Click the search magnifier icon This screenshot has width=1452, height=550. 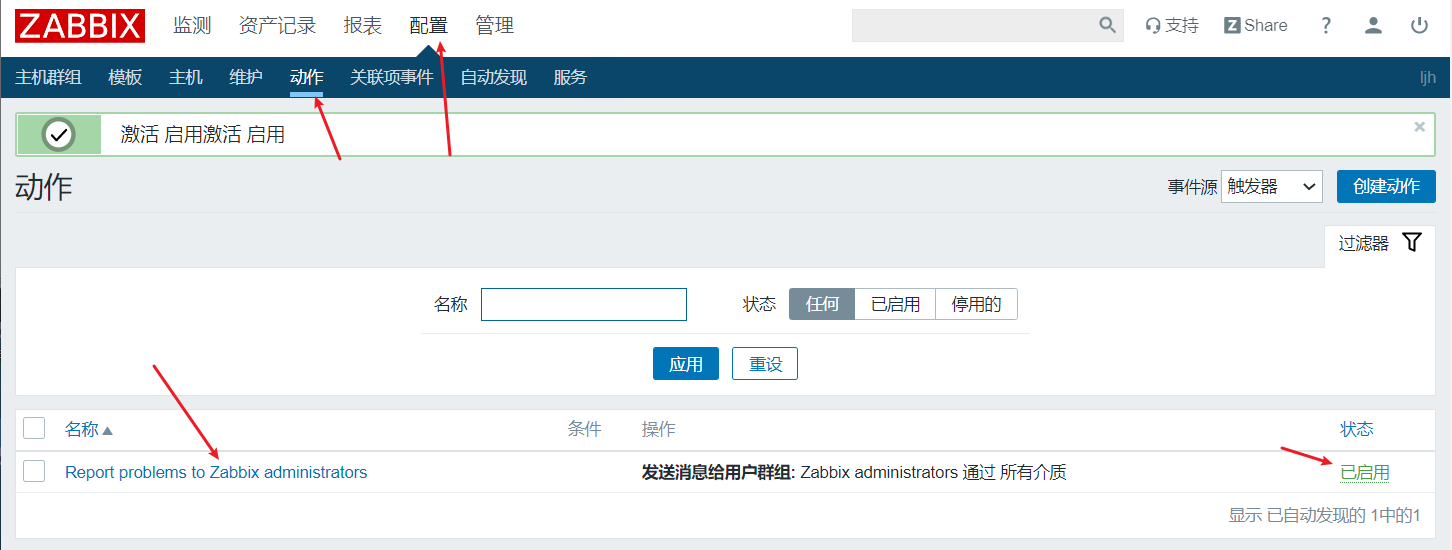coord(1107,25)
